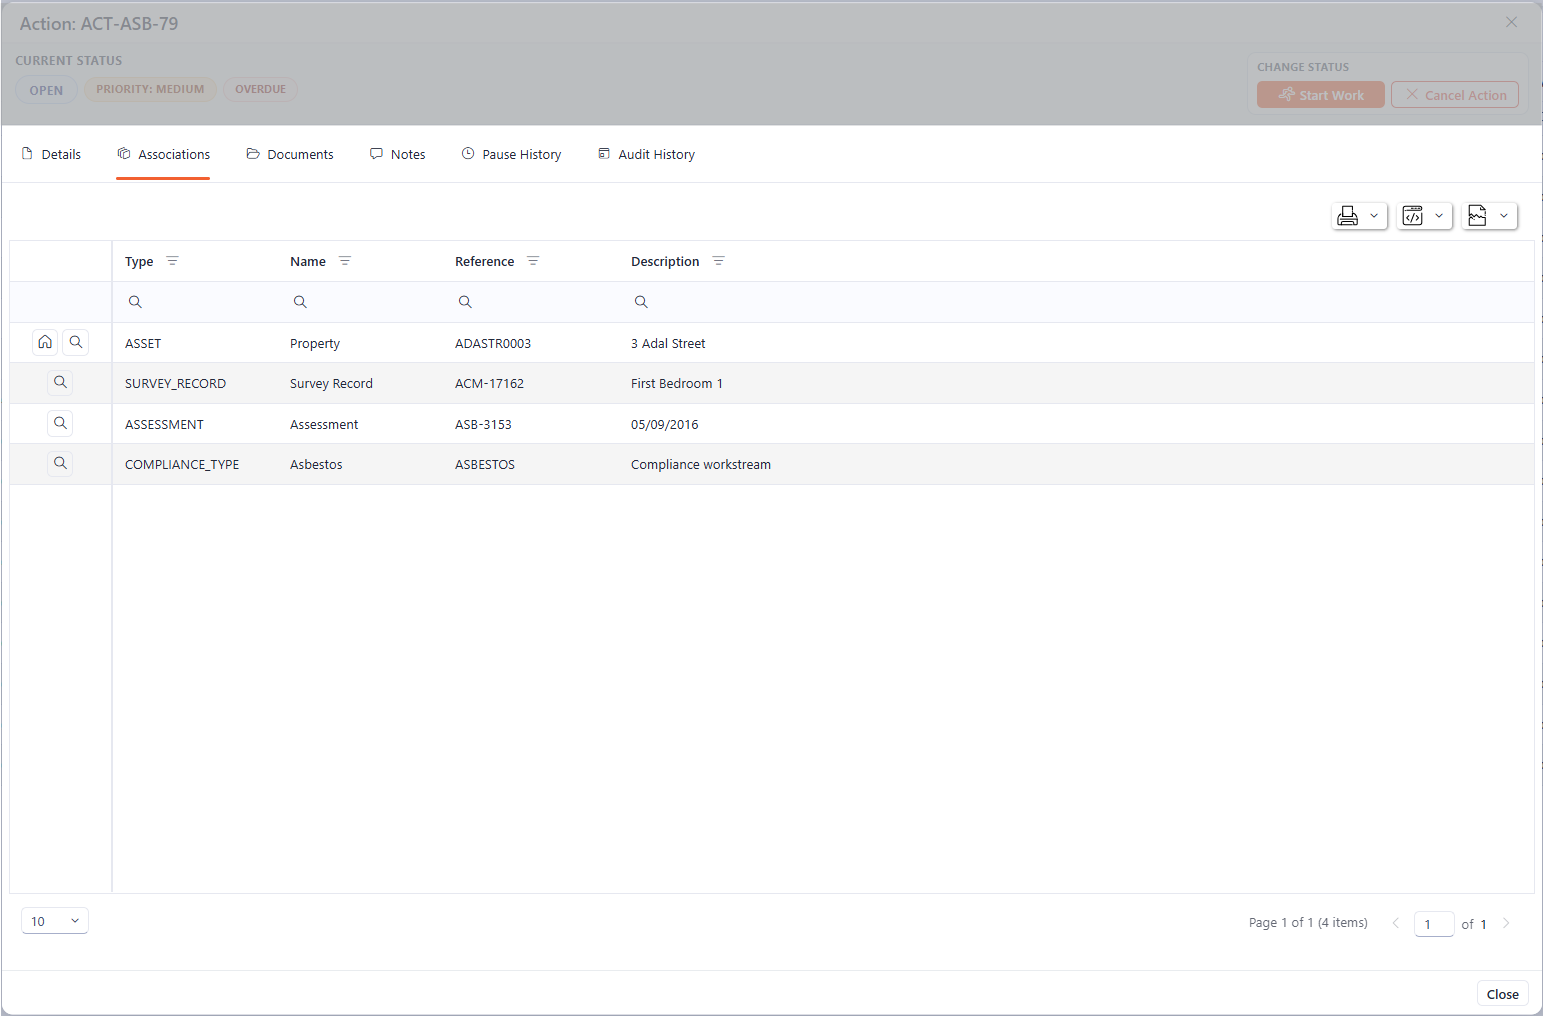
Task: Click the magnifier icon on the Survey Record row
Action: 59,382
